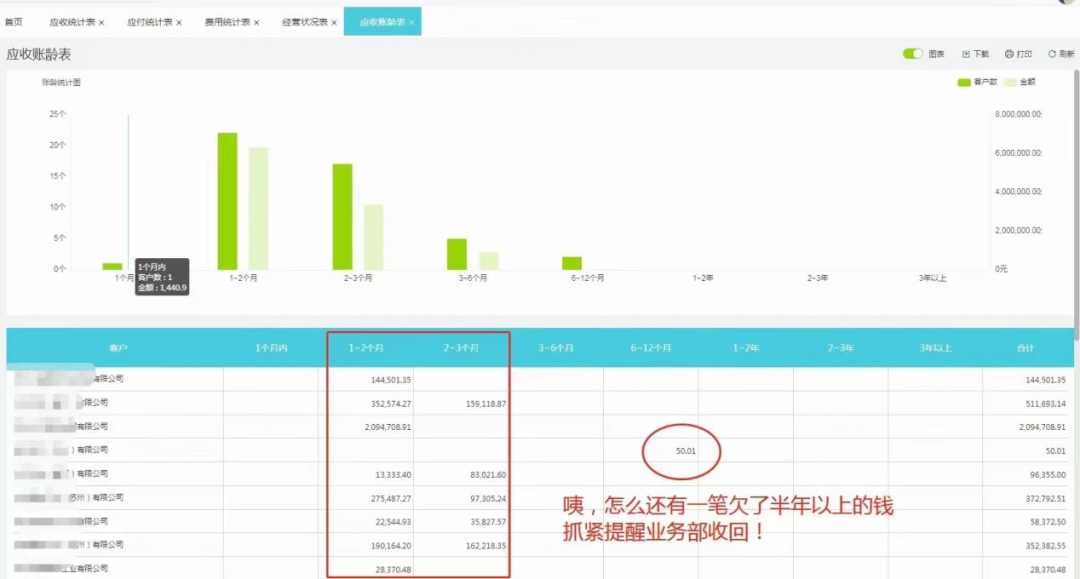1080x579 pixels.
Task: Toggle 金额 legend series visibility
Action: (1020, 82)
